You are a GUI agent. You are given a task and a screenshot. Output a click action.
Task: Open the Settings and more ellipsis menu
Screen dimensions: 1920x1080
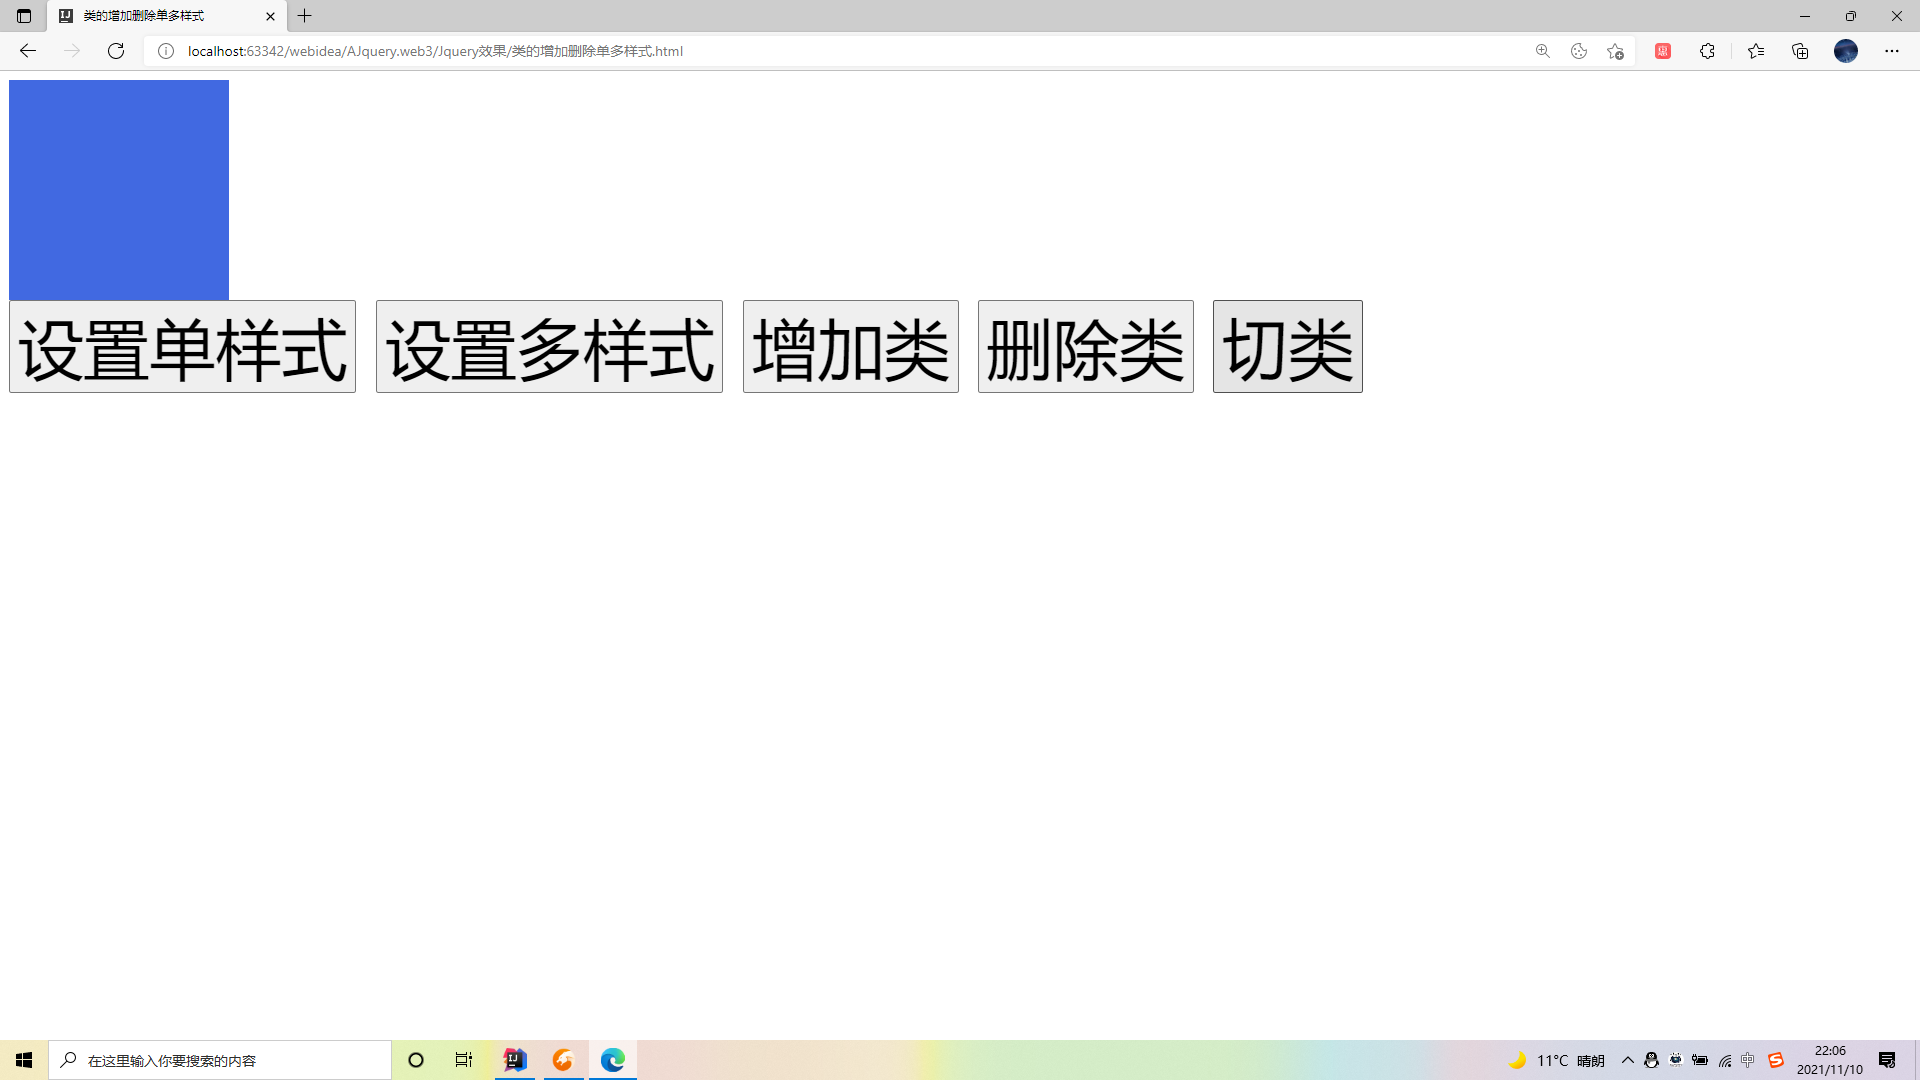[1891, 51]
